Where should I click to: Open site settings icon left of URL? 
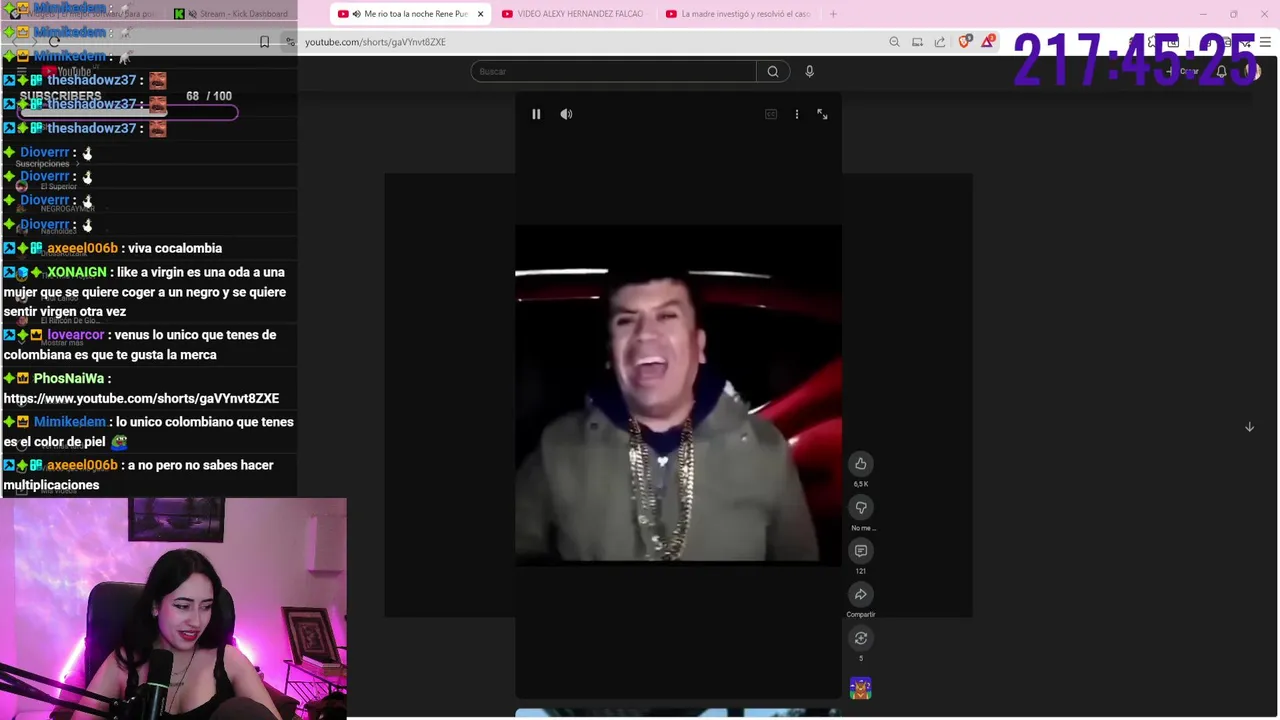290,42
